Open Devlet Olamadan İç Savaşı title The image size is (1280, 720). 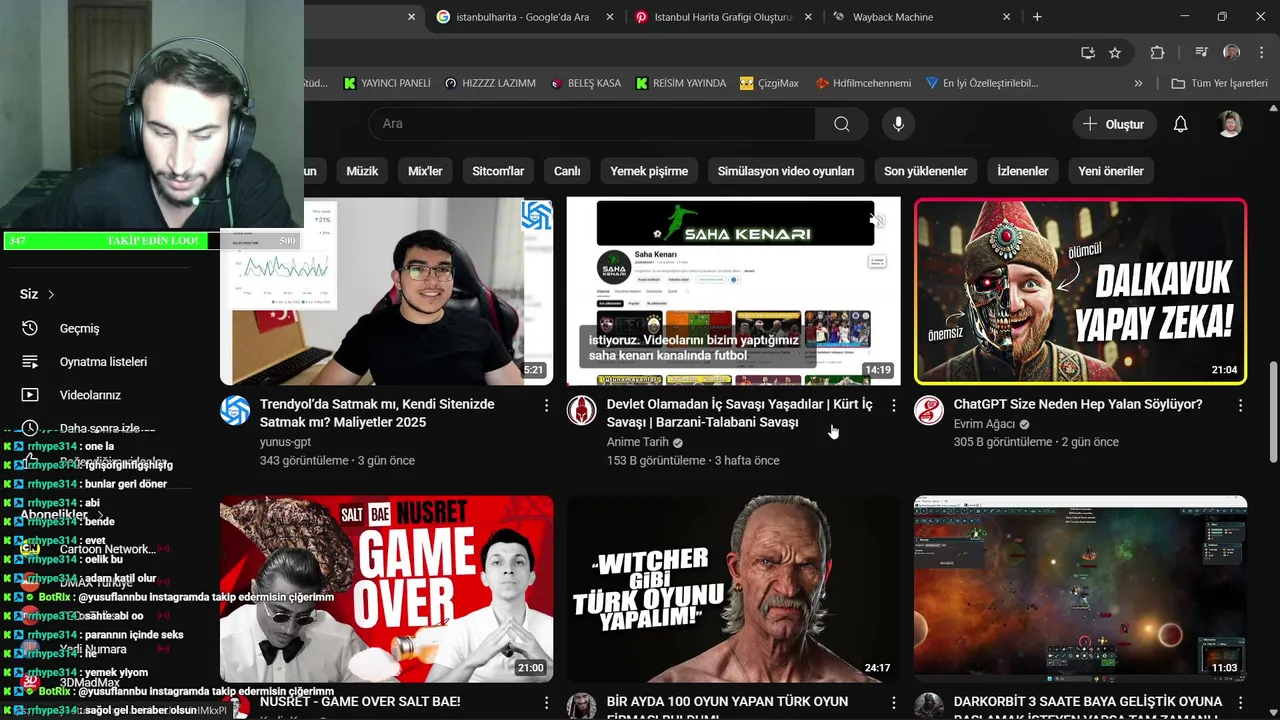point(740,413)
